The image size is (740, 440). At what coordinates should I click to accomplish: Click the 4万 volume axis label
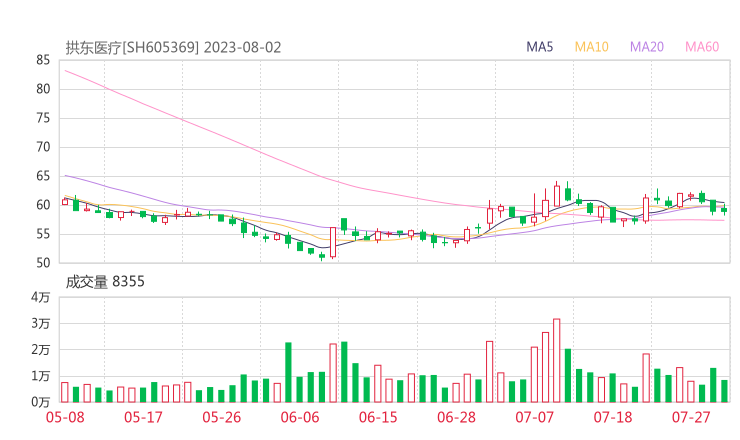(41, 297)
